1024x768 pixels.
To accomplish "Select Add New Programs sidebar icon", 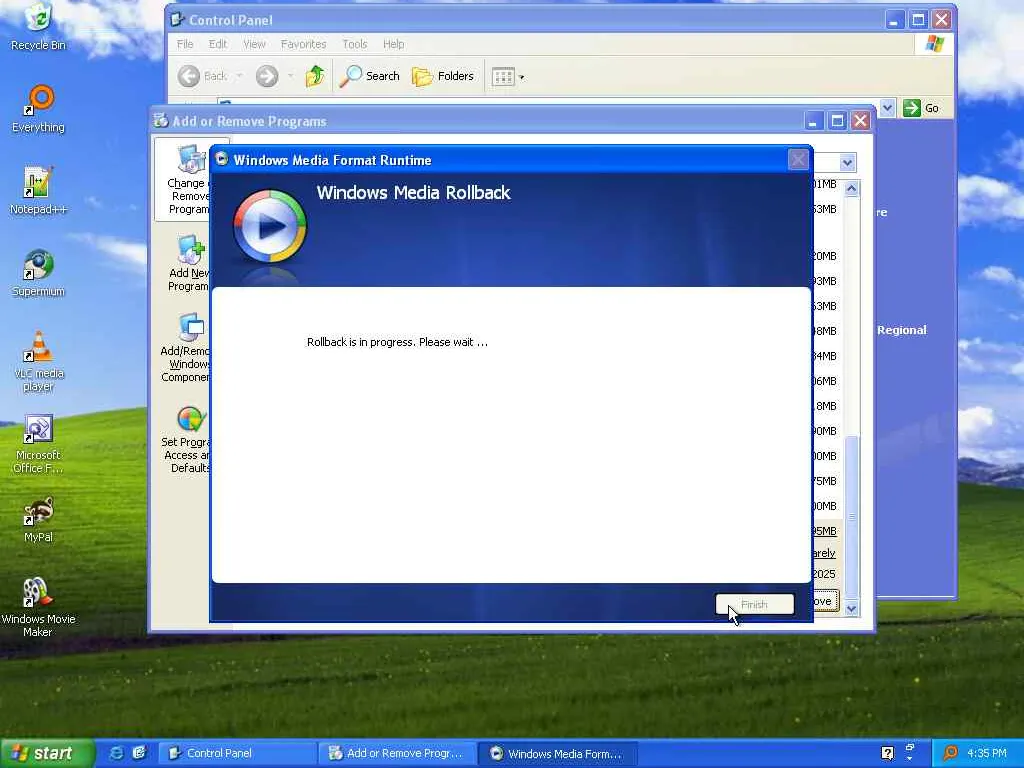I will 189,263.
